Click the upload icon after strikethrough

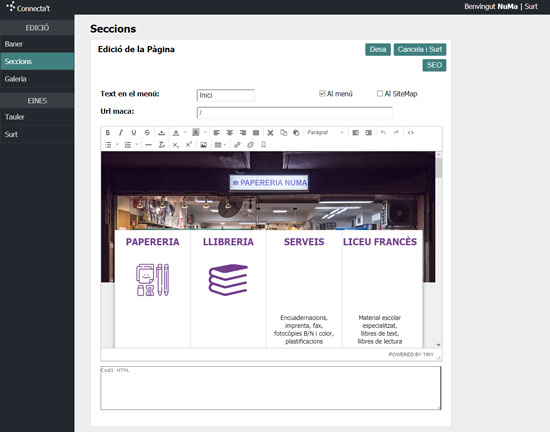pyautogui.click(x=161, y=133)
